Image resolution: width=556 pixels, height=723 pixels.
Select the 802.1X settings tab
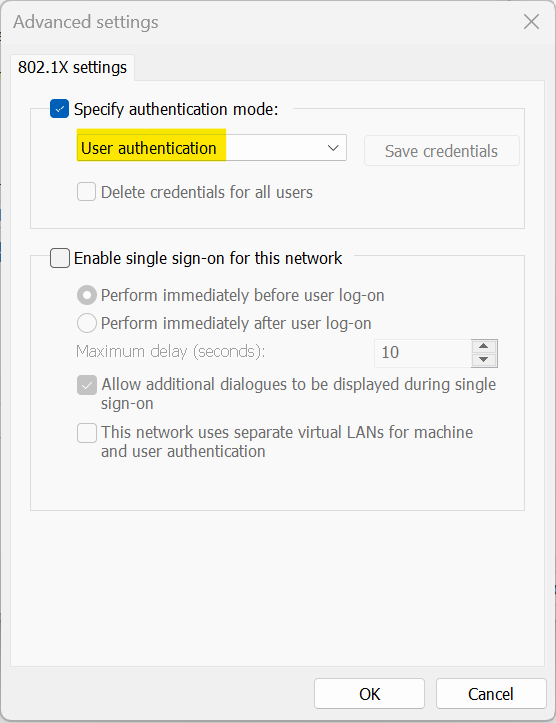click(72, 67)
